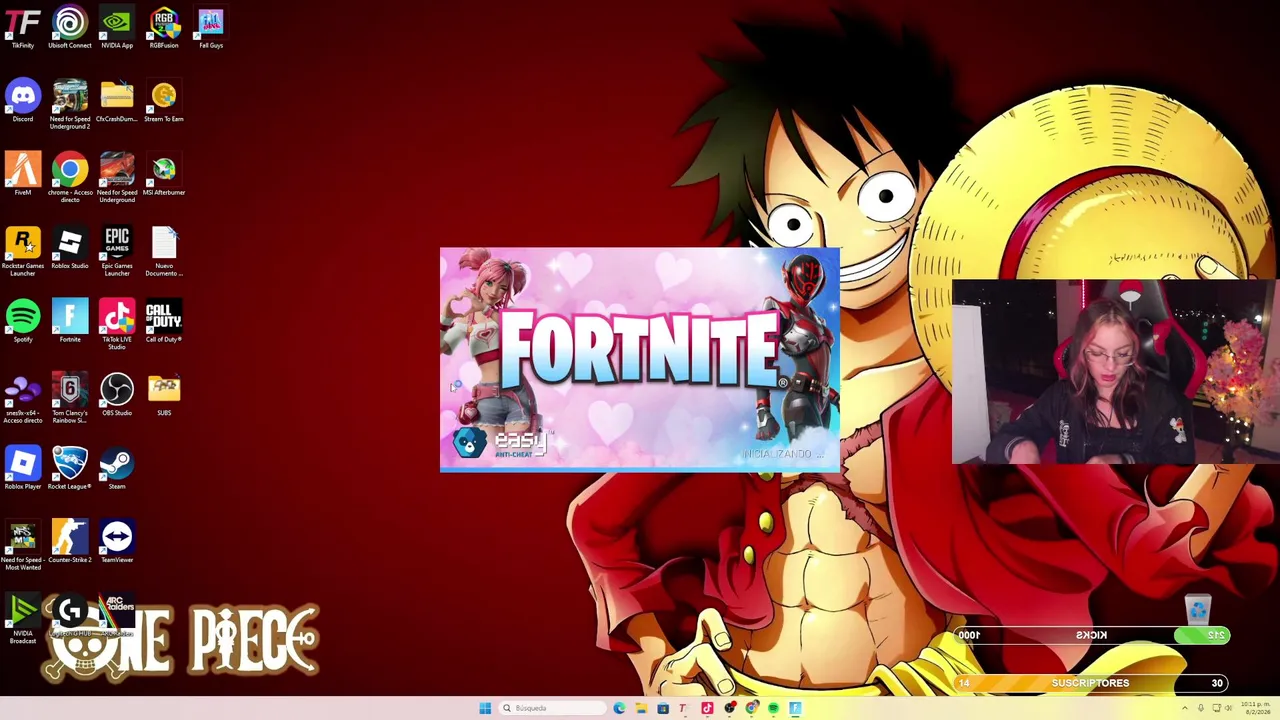The width and height of the screenshot is (1280, 720).
Task: Click the microphone tray icon
Action: (1201, 708)
